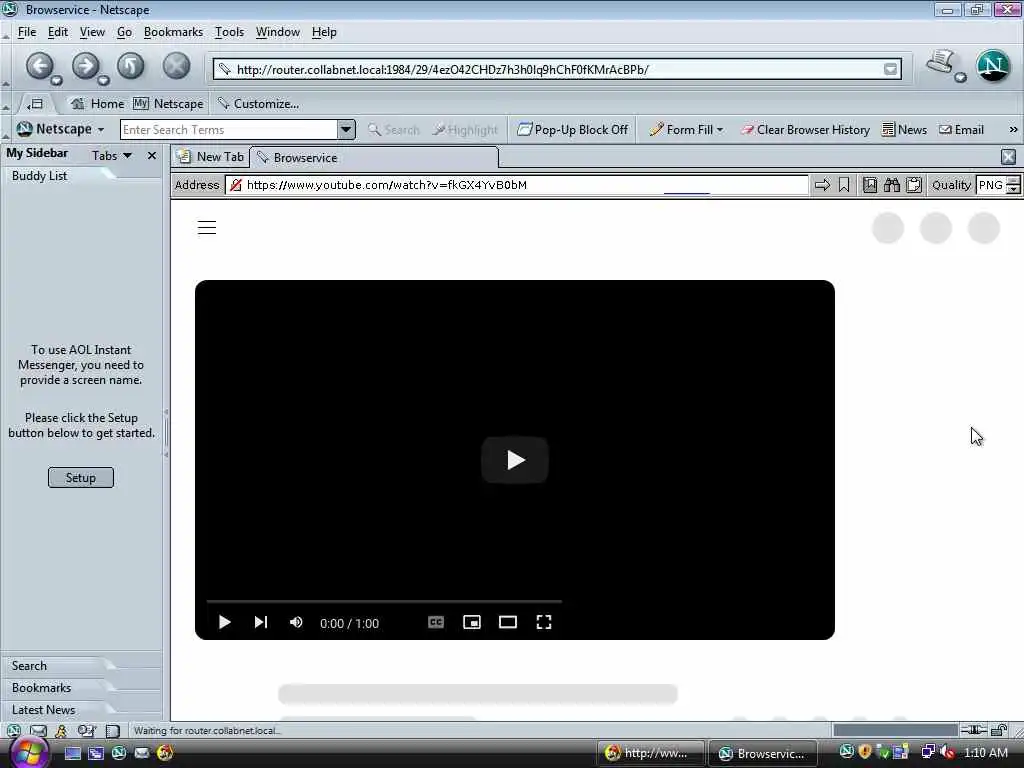The width and height of the screenshot is (1024, 768).
Task: Click the Setup button in the sidebar
Action: (x=80, y=477)
